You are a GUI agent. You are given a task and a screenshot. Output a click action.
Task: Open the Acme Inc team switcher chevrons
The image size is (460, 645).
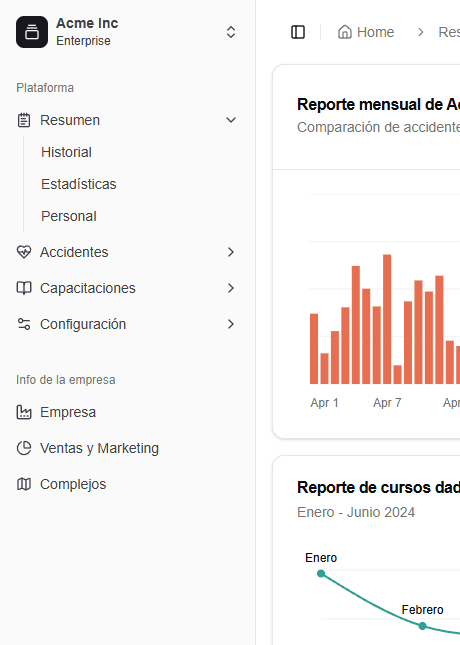(x=231, y=32)
